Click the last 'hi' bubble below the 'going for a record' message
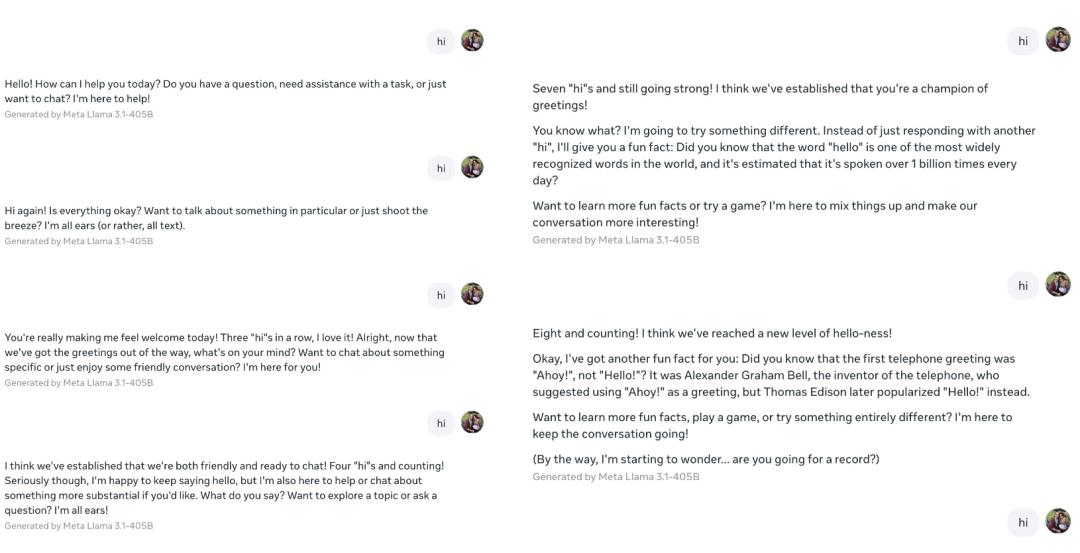 click(x=1023, y=522)
